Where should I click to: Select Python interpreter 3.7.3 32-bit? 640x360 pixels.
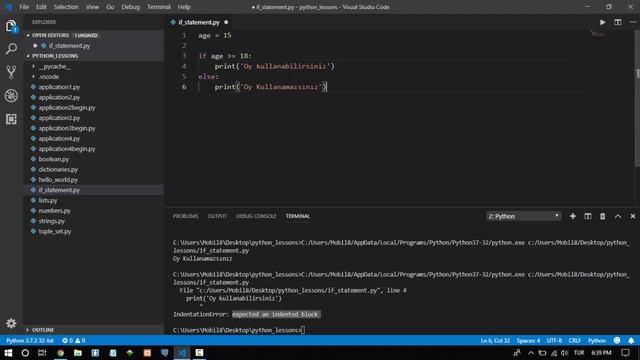[30, 340]
